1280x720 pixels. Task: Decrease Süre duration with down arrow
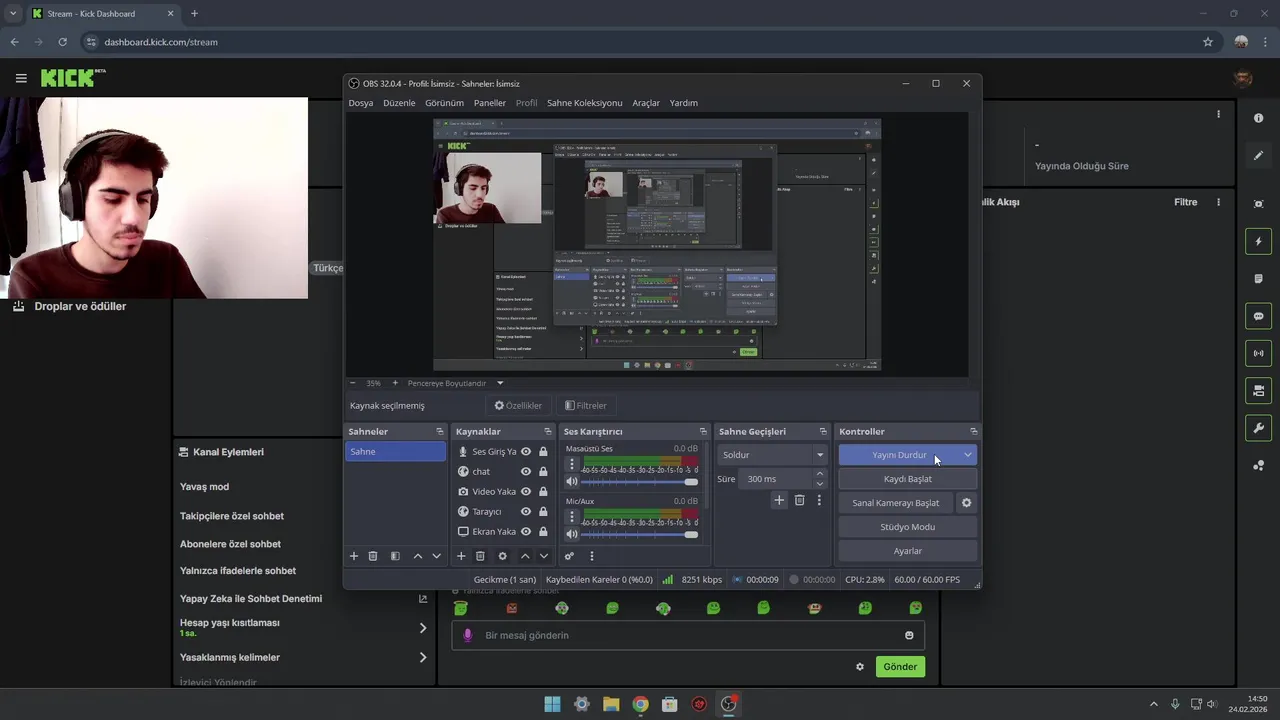(x=820, y=484)
